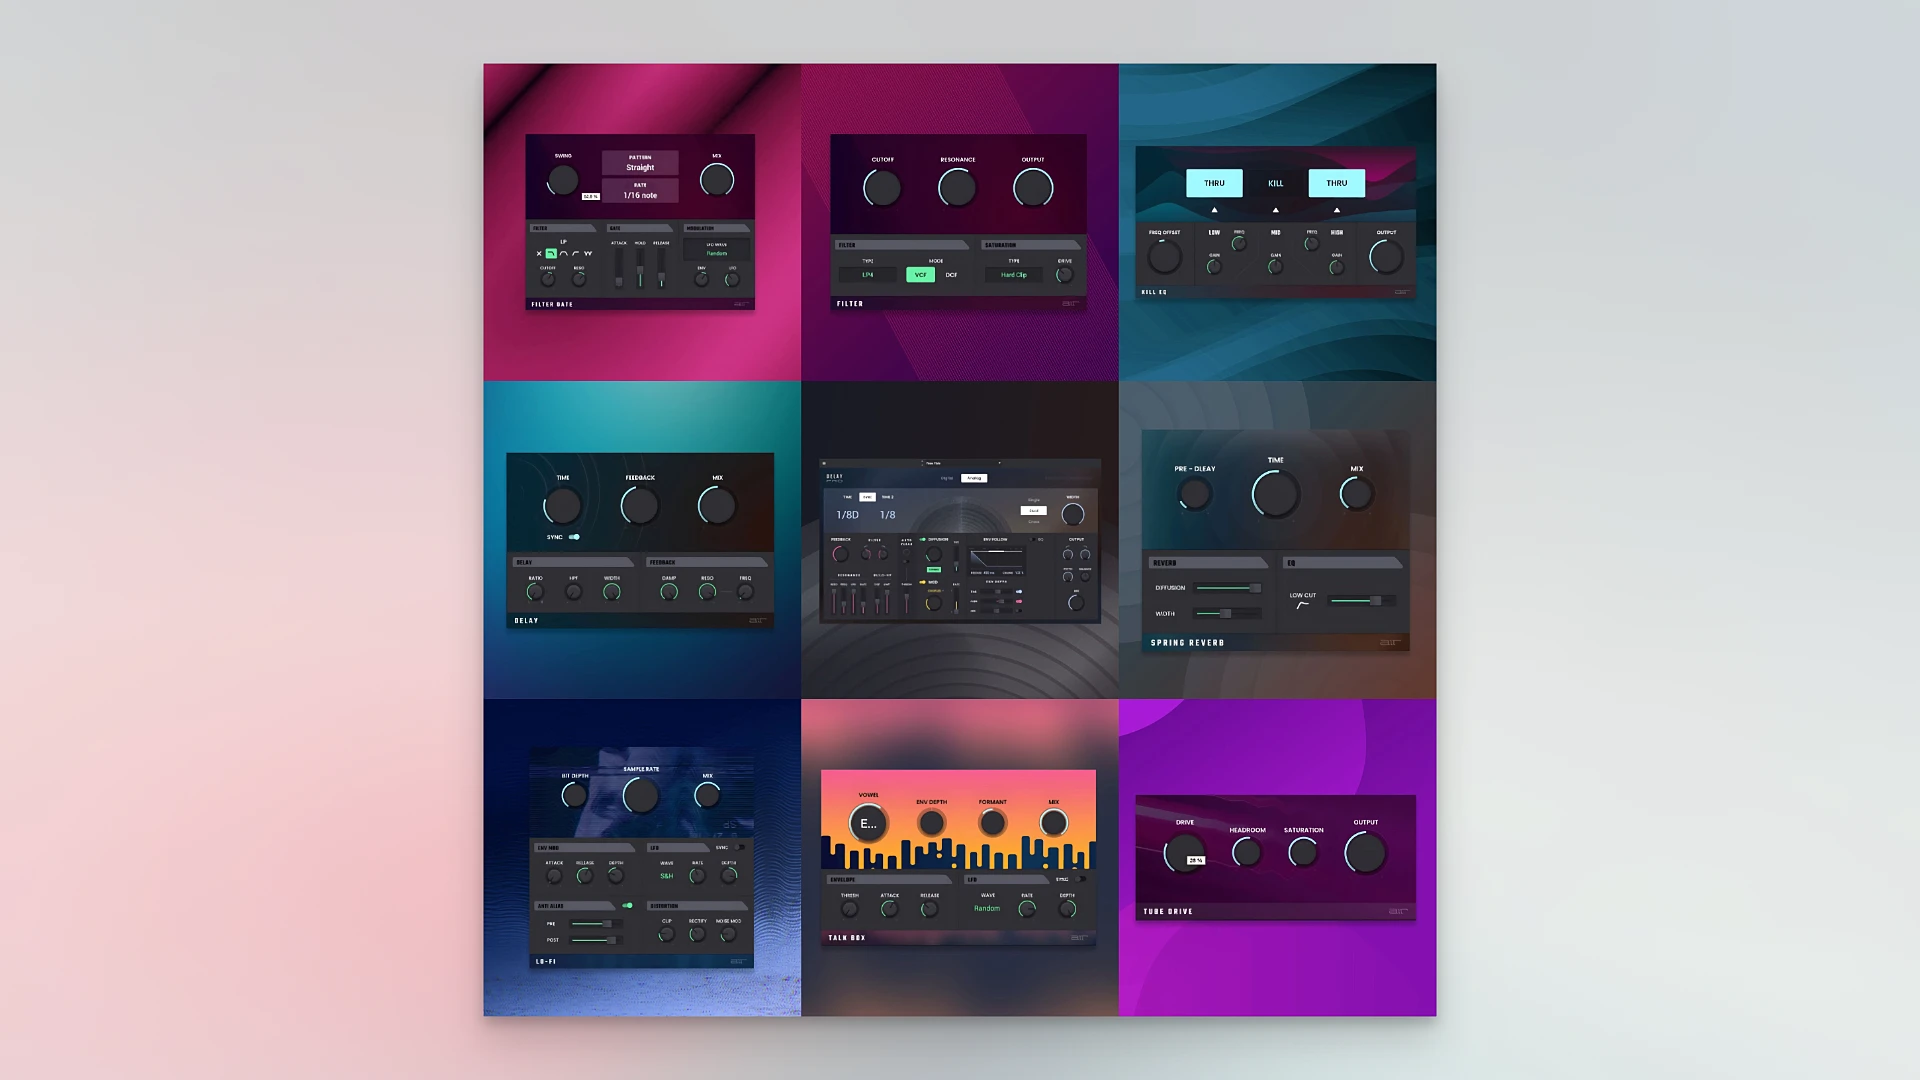Image resolution: width=1920 pixels, height=1080 pixels.
Task: Click the Freq Offset knob in Kill EQ
Action: click(x=1164, y=257)
